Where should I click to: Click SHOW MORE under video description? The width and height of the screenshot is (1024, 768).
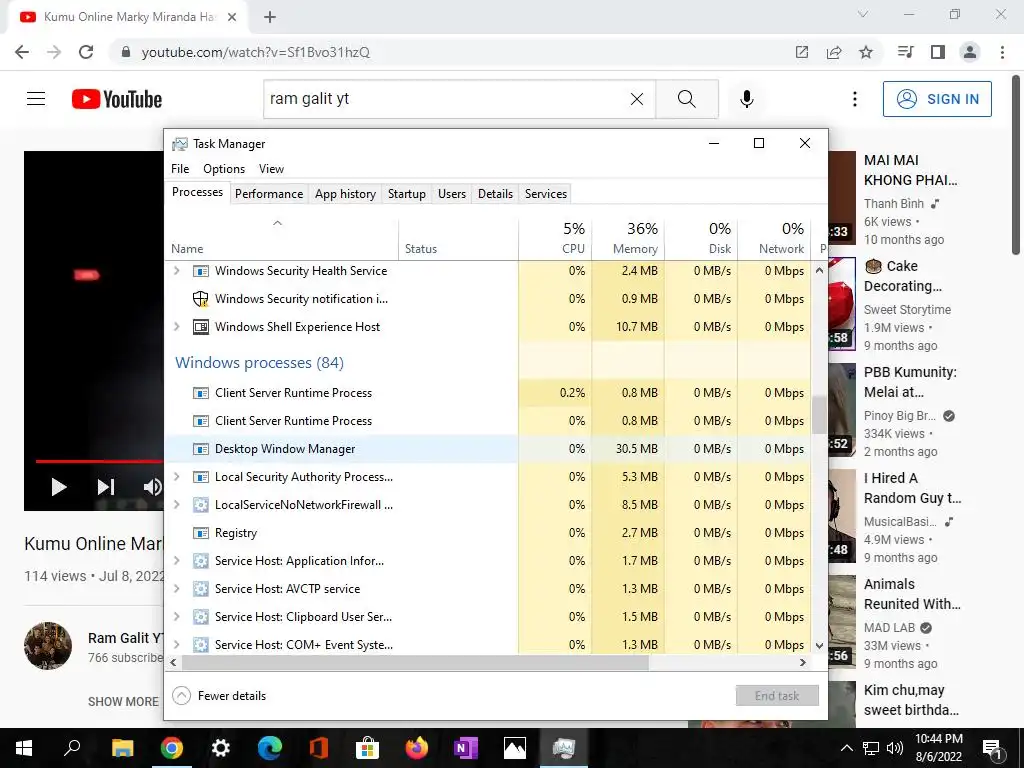point(123,702)
